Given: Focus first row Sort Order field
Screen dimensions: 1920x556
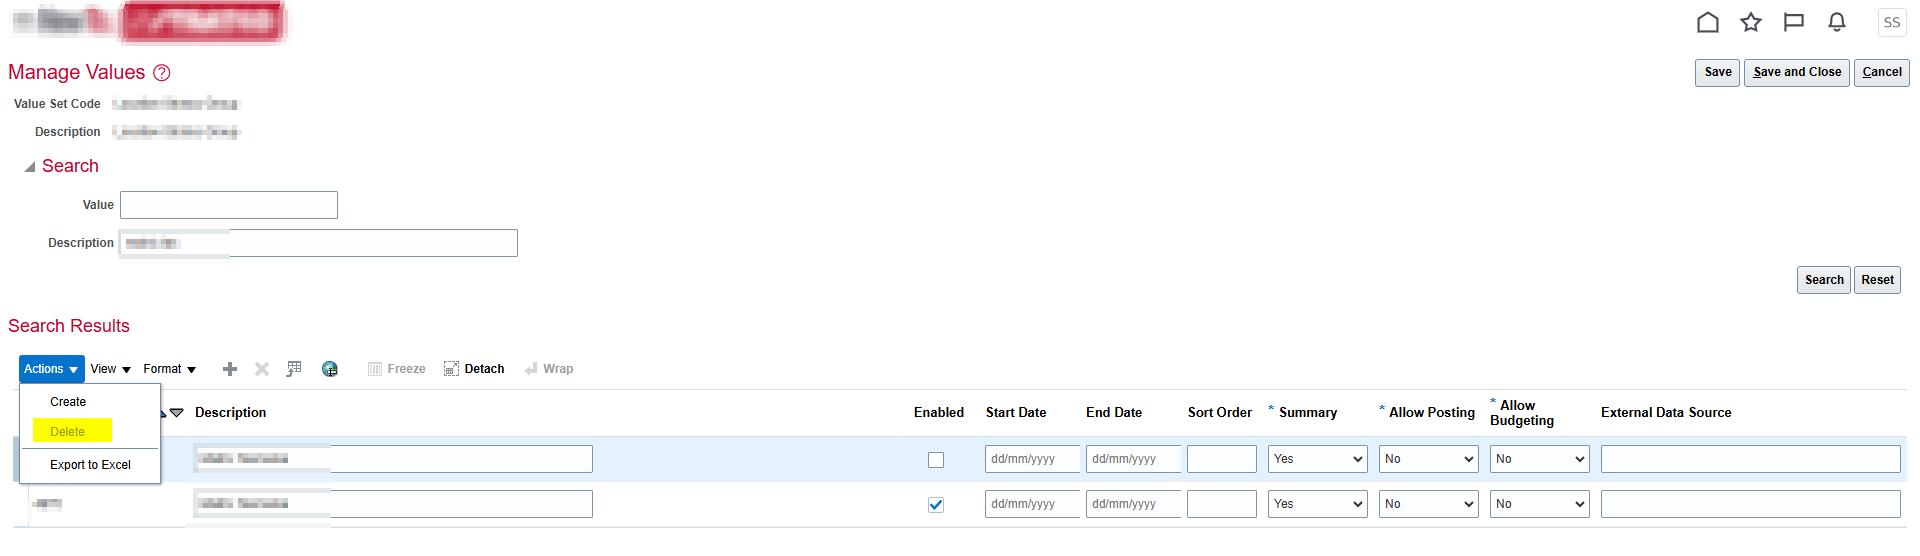Looking at the screenshot, I should (x=1222, y=459).
